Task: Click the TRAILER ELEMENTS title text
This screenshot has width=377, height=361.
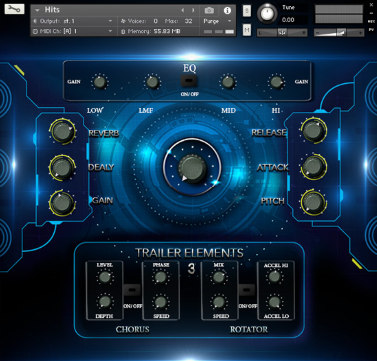Action: (189, 253)
